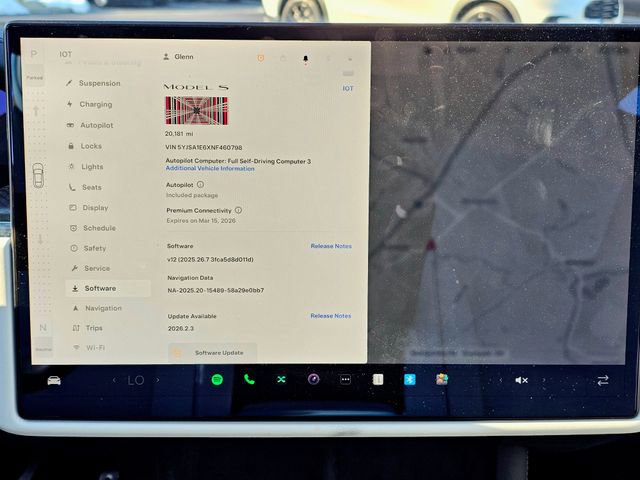Tap the 20,181 mi odometer reading
The width and height of the screenshot is (640, 480).
179,134
